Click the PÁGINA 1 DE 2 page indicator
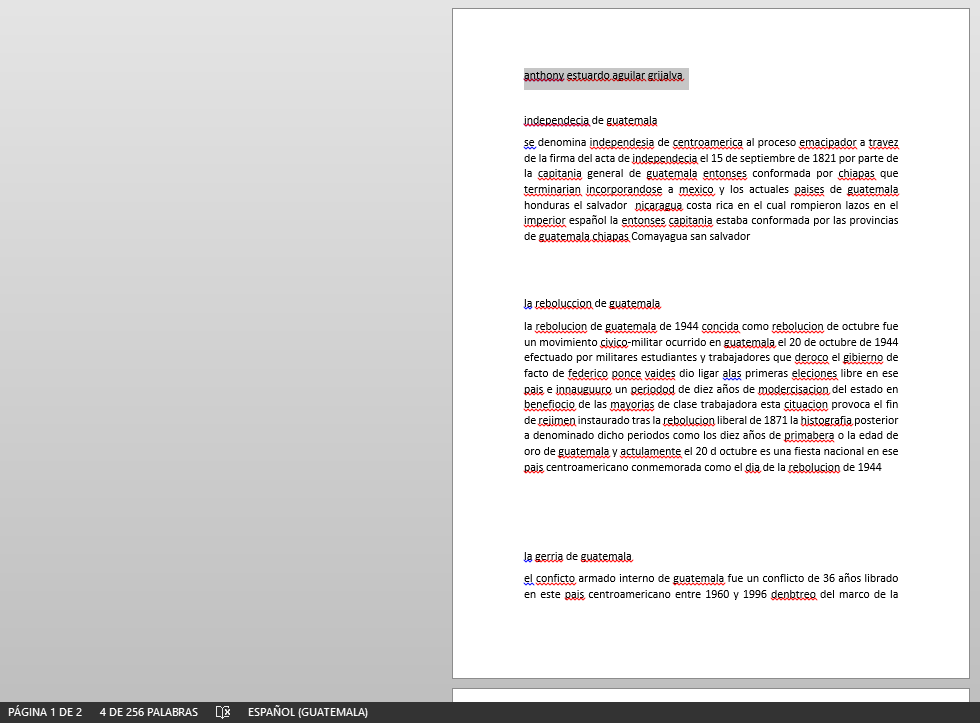This screenshot has width=980, height=723. point(45,712)
